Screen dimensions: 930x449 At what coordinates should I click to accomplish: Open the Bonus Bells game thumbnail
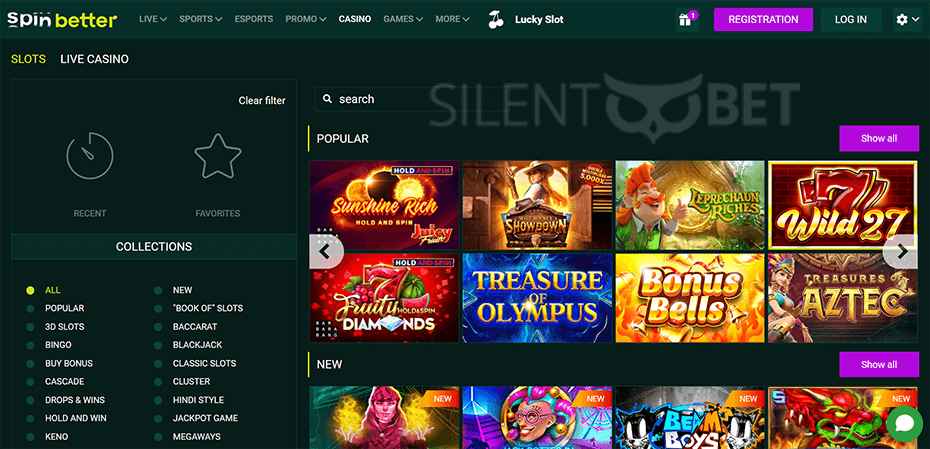(690, 298)
